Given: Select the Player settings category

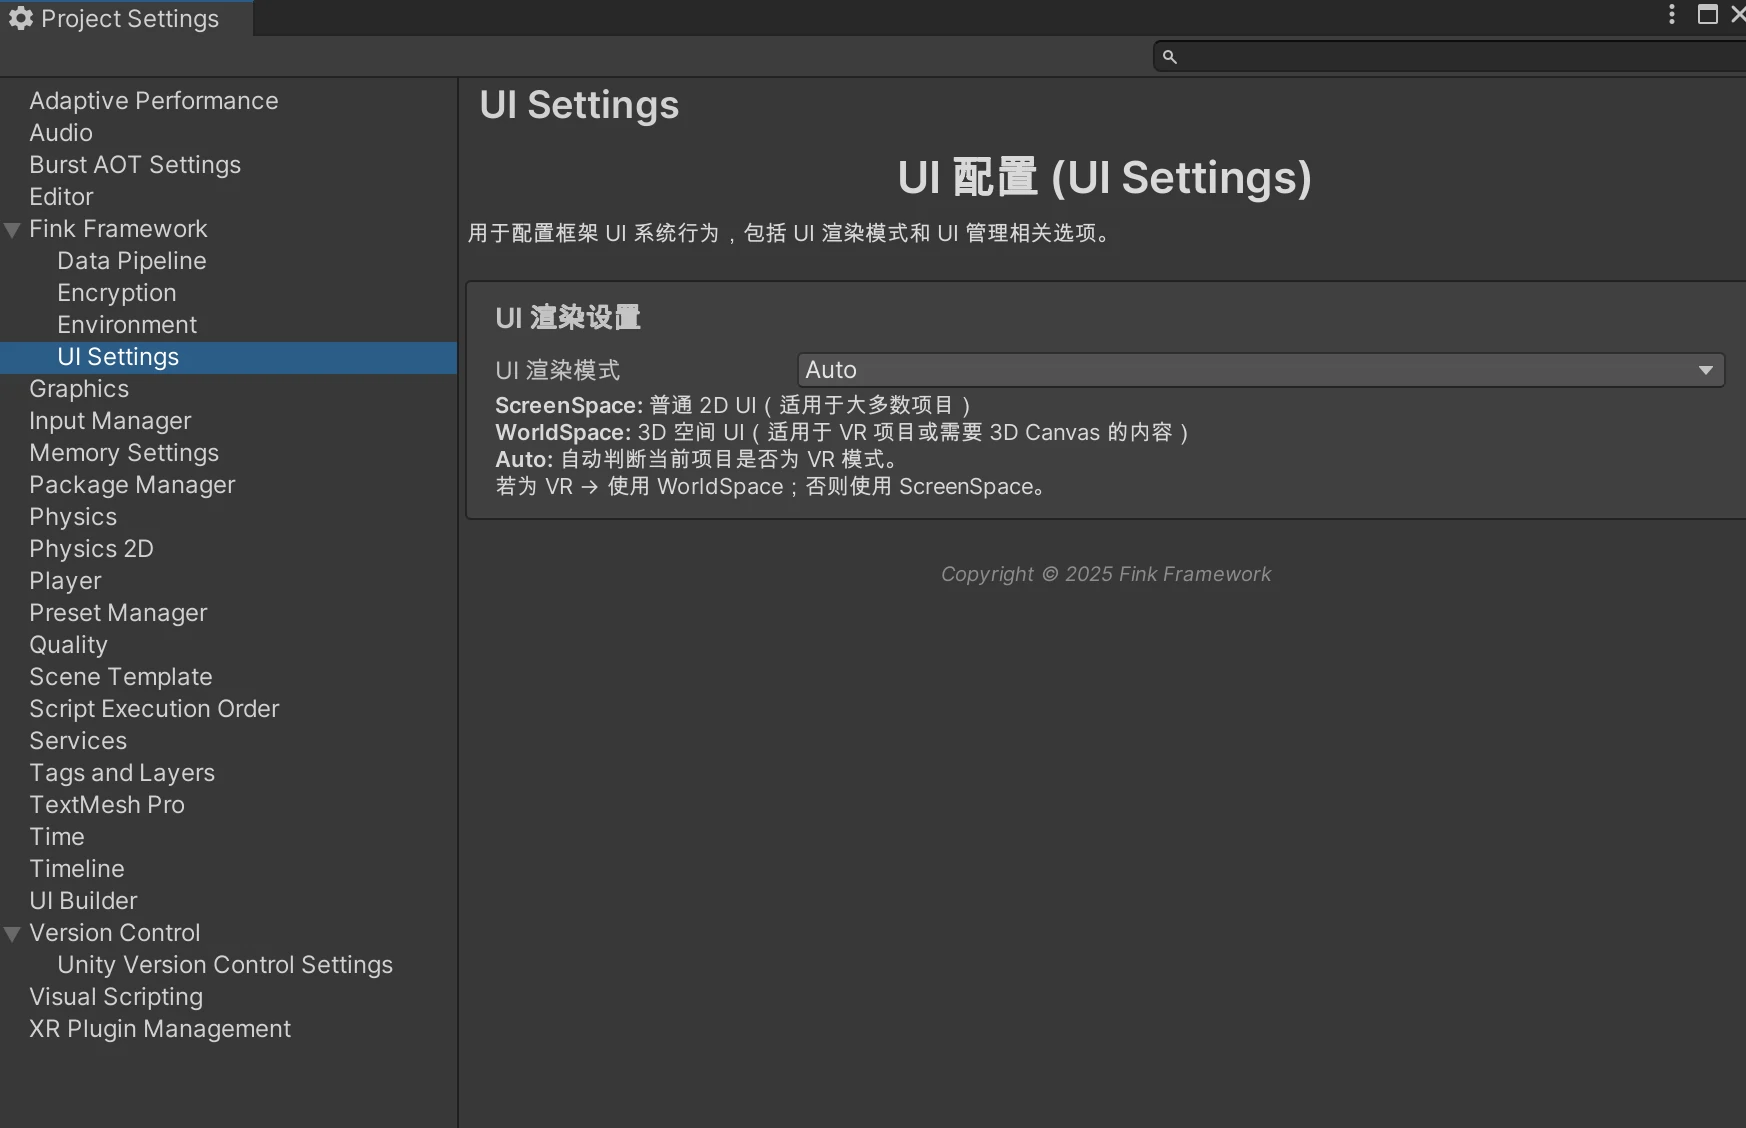Looking at the screenshot, I should click(x=65, y=581).
